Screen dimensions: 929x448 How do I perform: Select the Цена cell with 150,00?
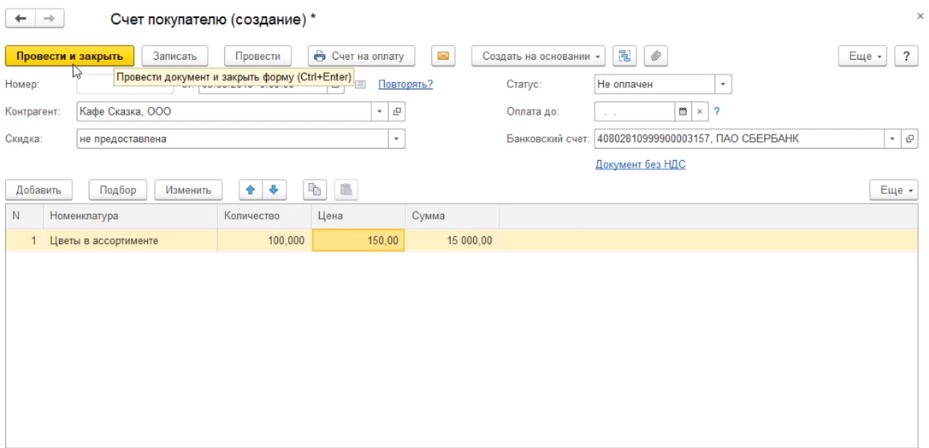click(x=358, y=240)
